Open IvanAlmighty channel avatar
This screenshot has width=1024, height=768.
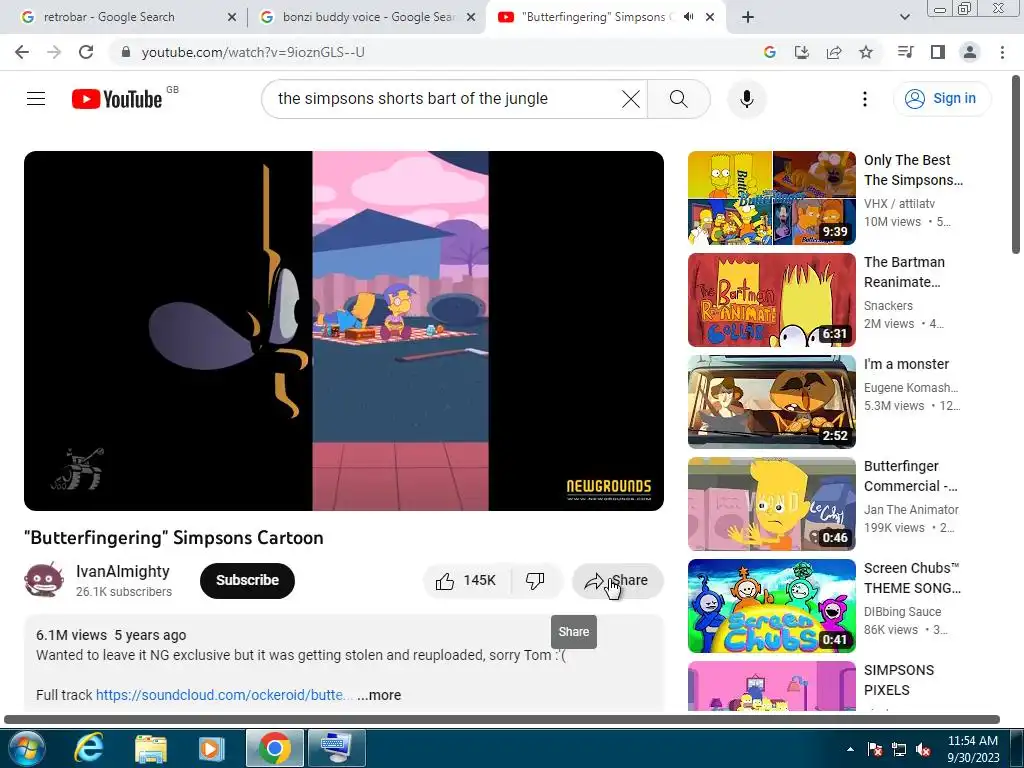click(44, 580)
